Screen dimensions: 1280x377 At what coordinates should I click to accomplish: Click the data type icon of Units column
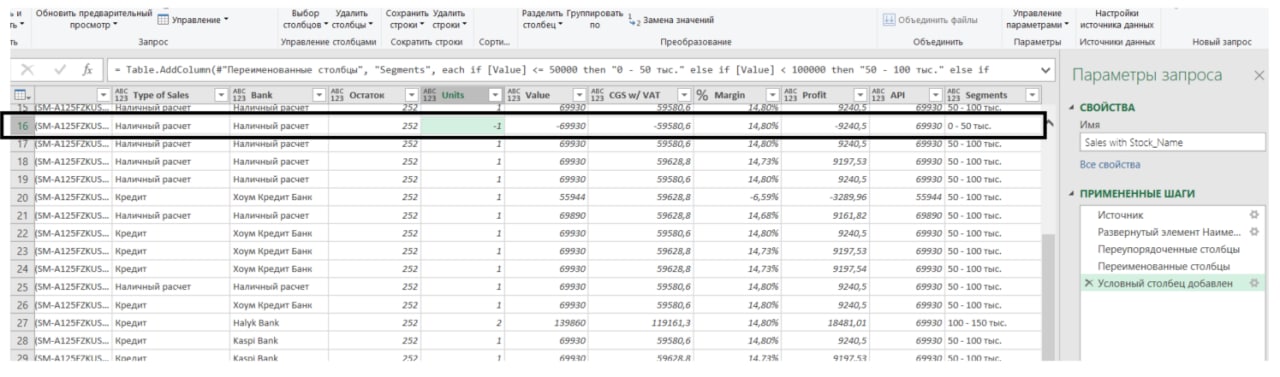pos(430,94)
